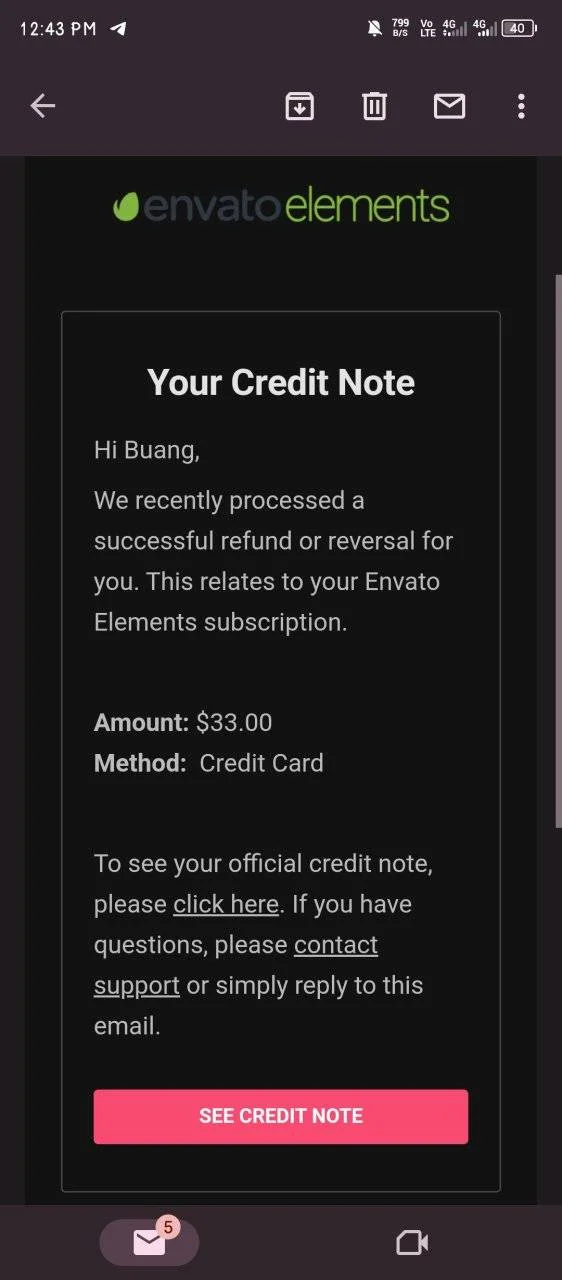Open the "click here" link

(226, 904)
